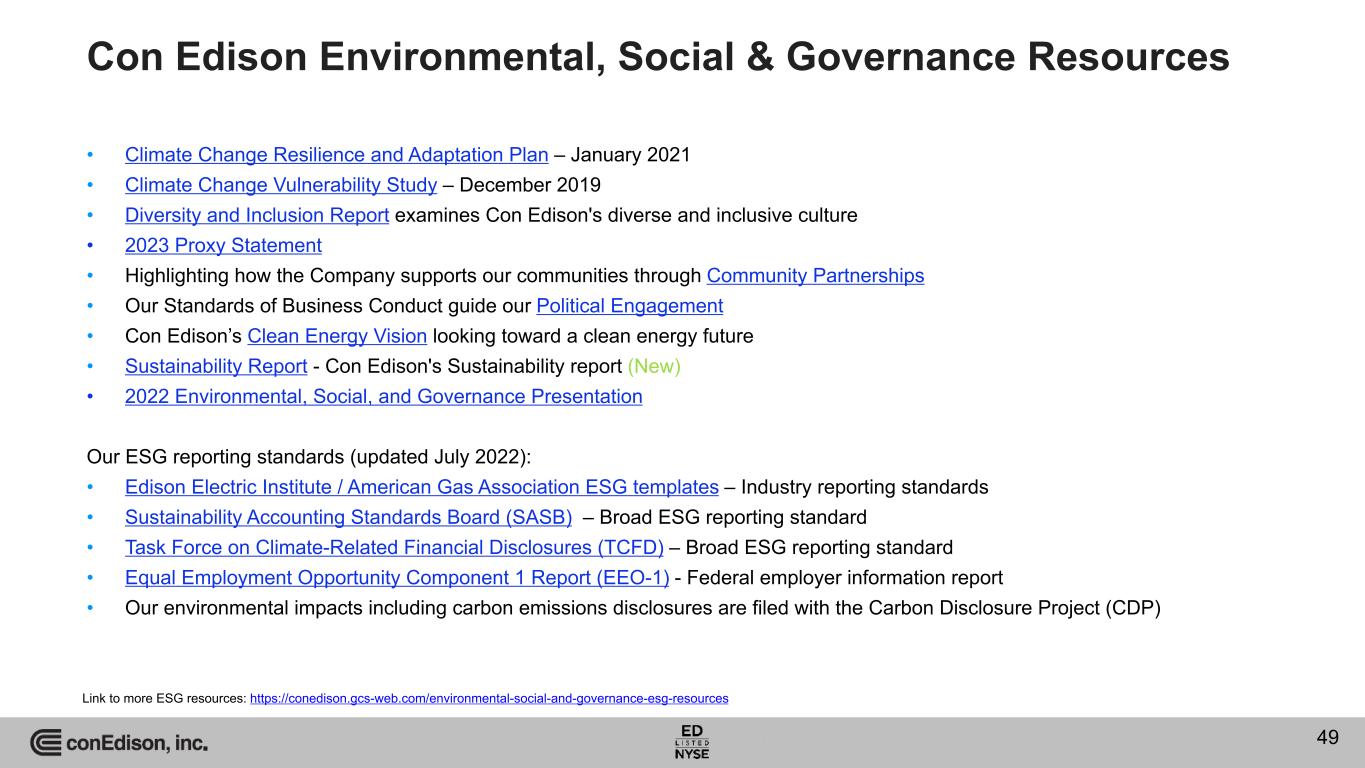
Task: Open Equal Employment Opportunity EEO-1 report link
Action: point(397,577)
